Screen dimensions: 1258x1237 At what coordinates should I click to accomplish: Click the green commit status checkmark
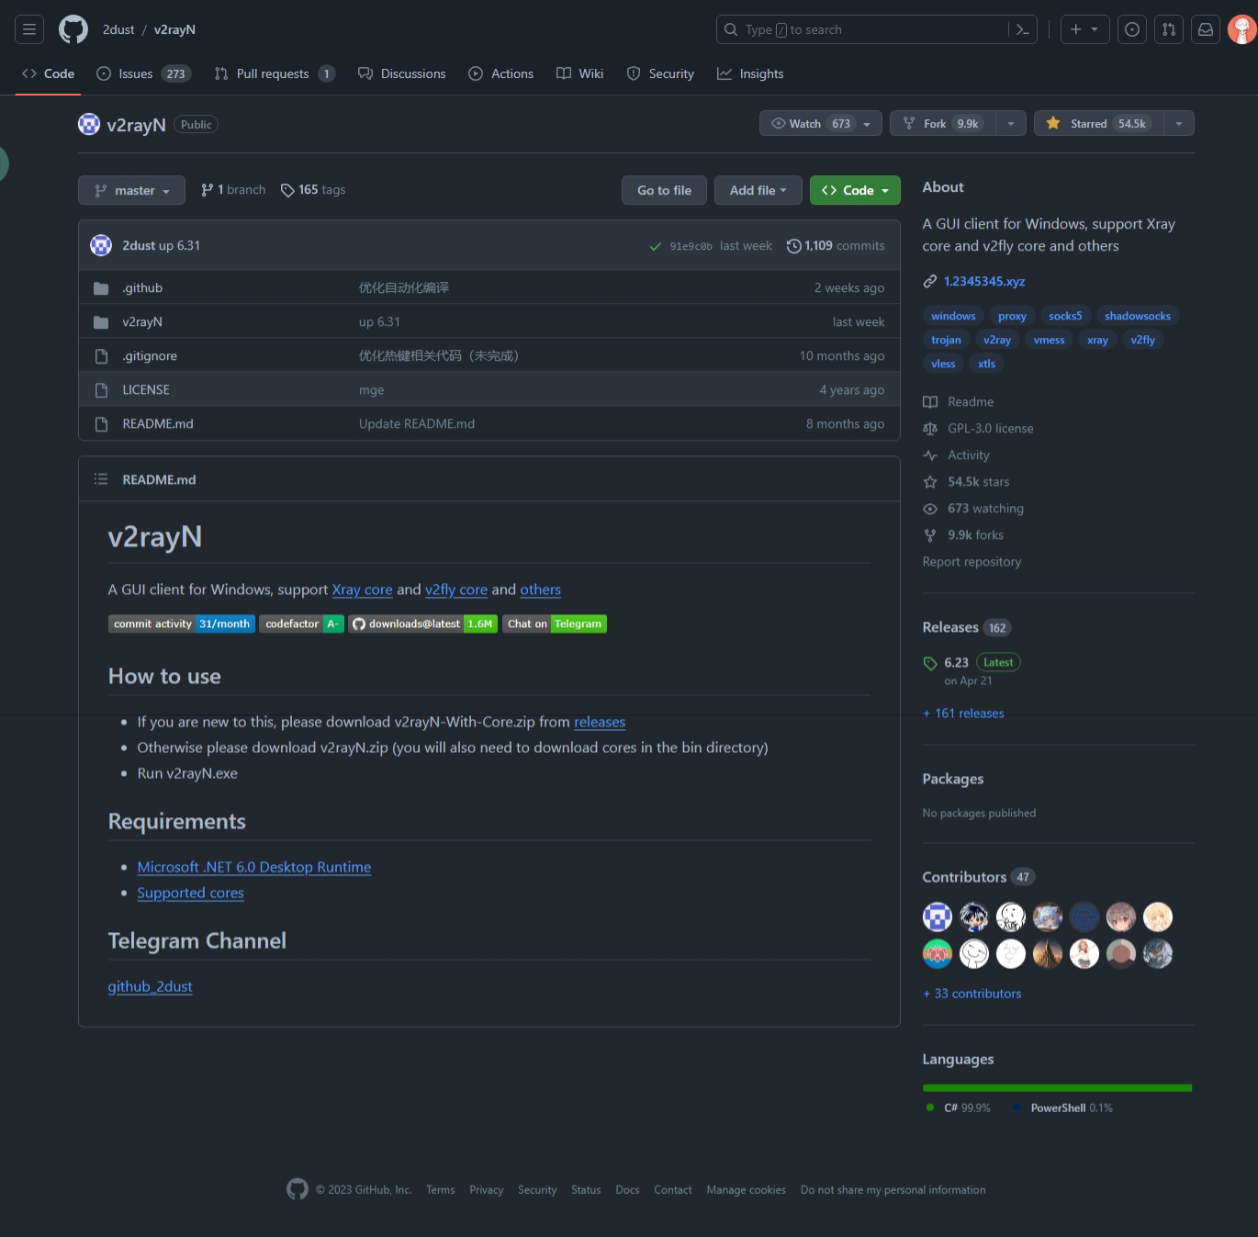point(655,246)
